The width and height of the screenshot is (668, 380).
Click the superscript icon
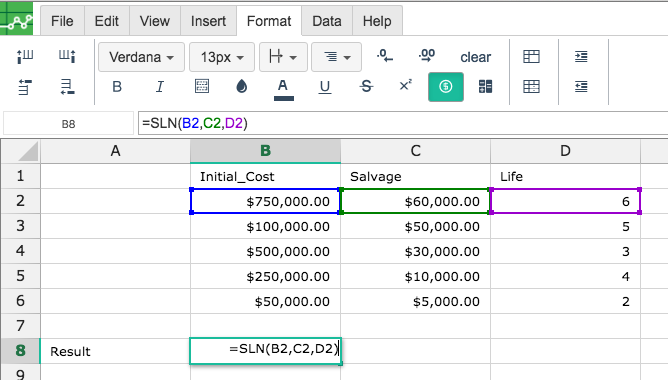(x=405, y=86)
